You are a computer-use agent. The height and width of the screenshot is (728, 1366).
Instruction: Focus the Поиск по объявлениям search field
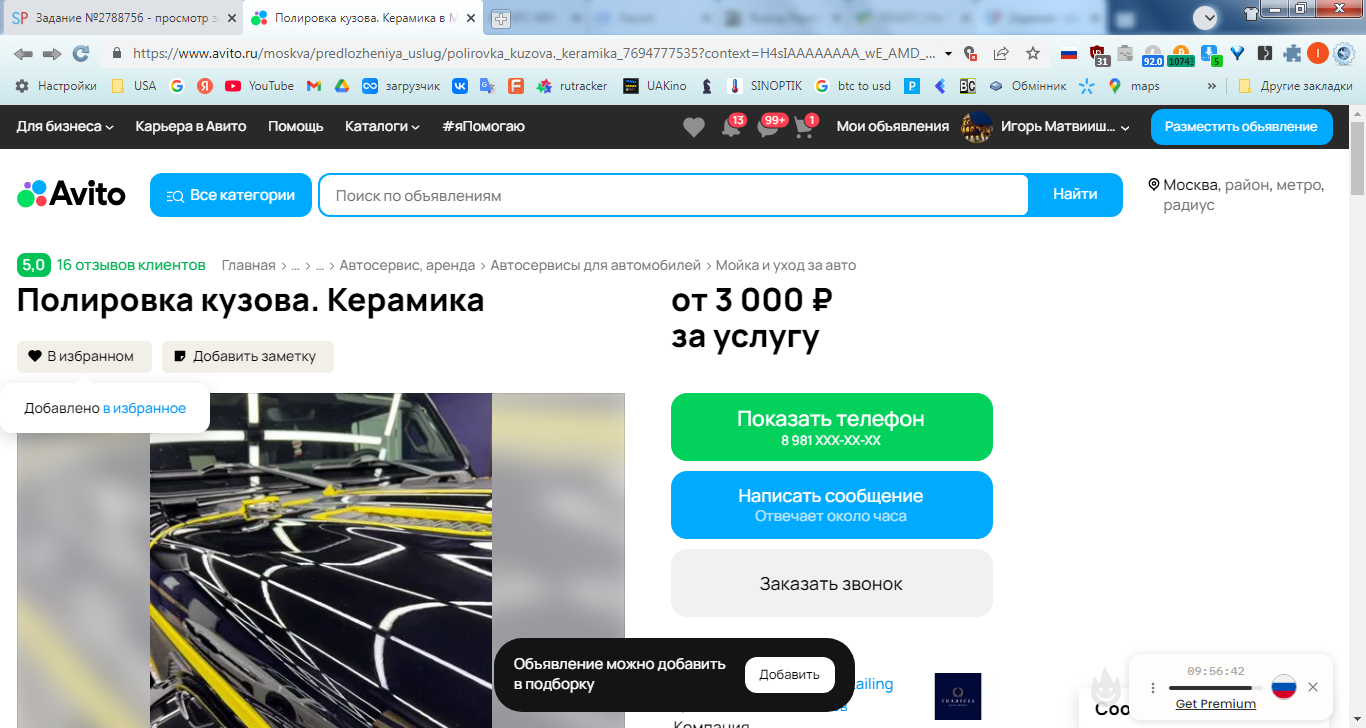pyautogui.click(x=673, y=195)
